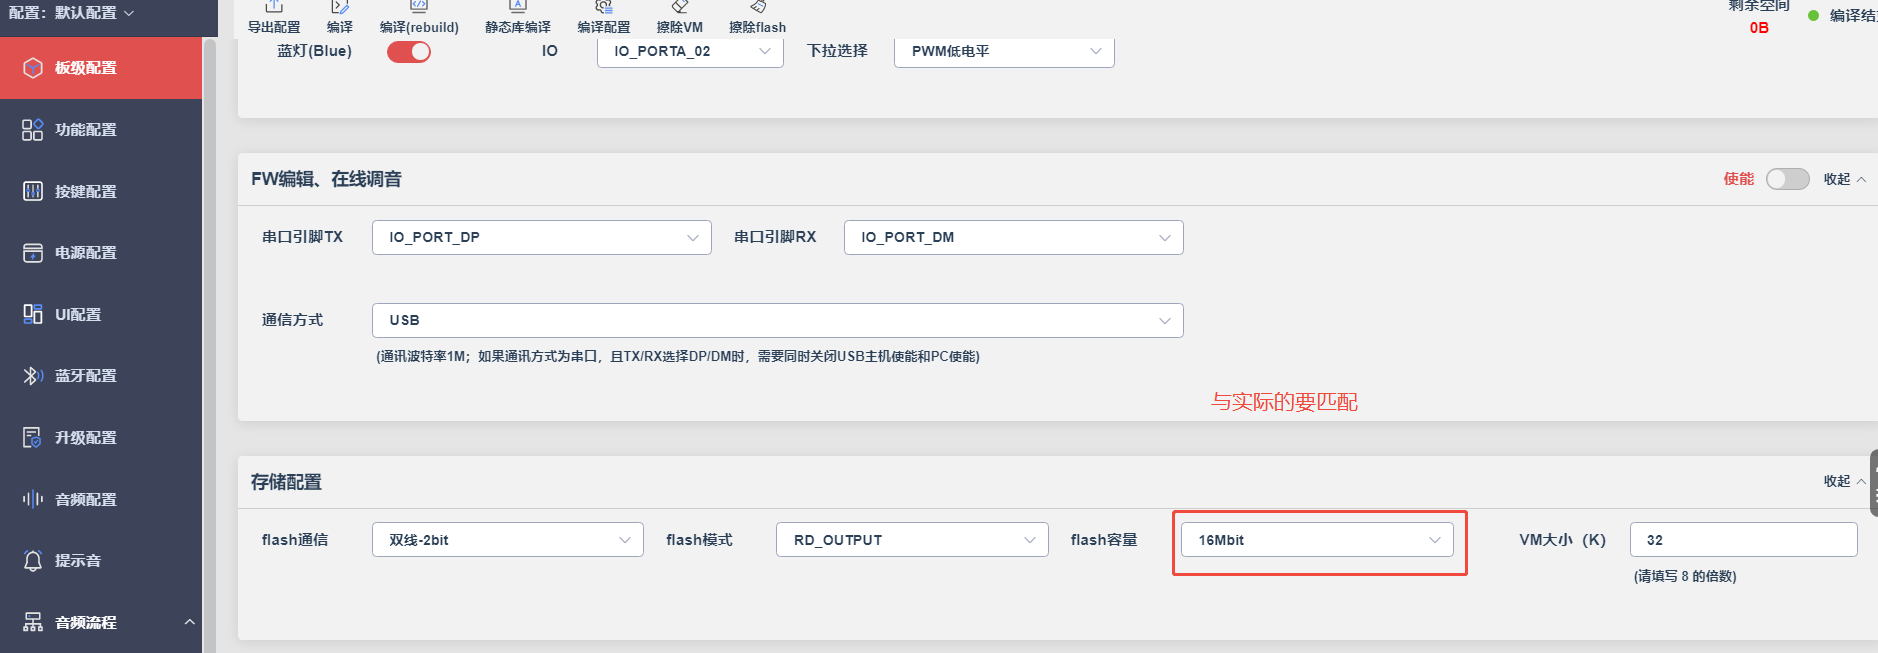Collapse the FW编辑、在线调音 section with 收起
The height and width of the screenshot is (653, 1878).
[x=1844, y=179]
